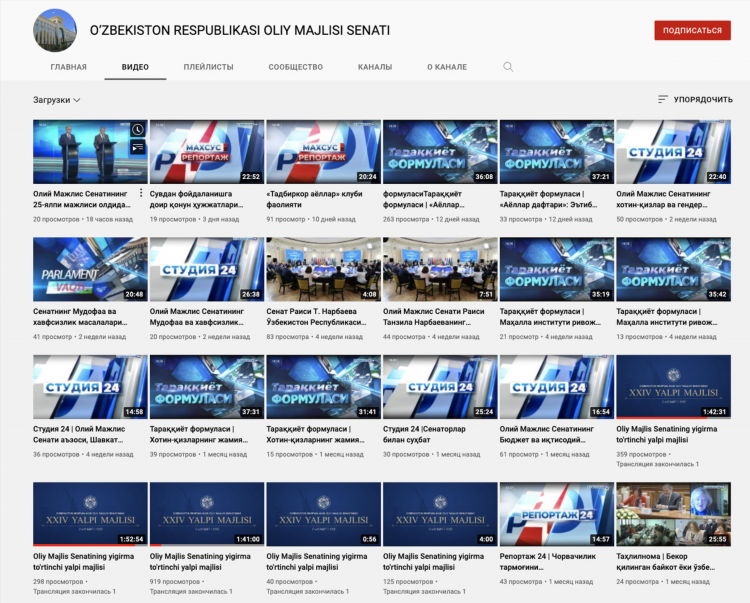Play Тараққиёт формуласи thumbnail lasting 37:31
Image resolution: width=750 pixels, height=603 pixels.
pyautogui.click(x=207, y=387)
